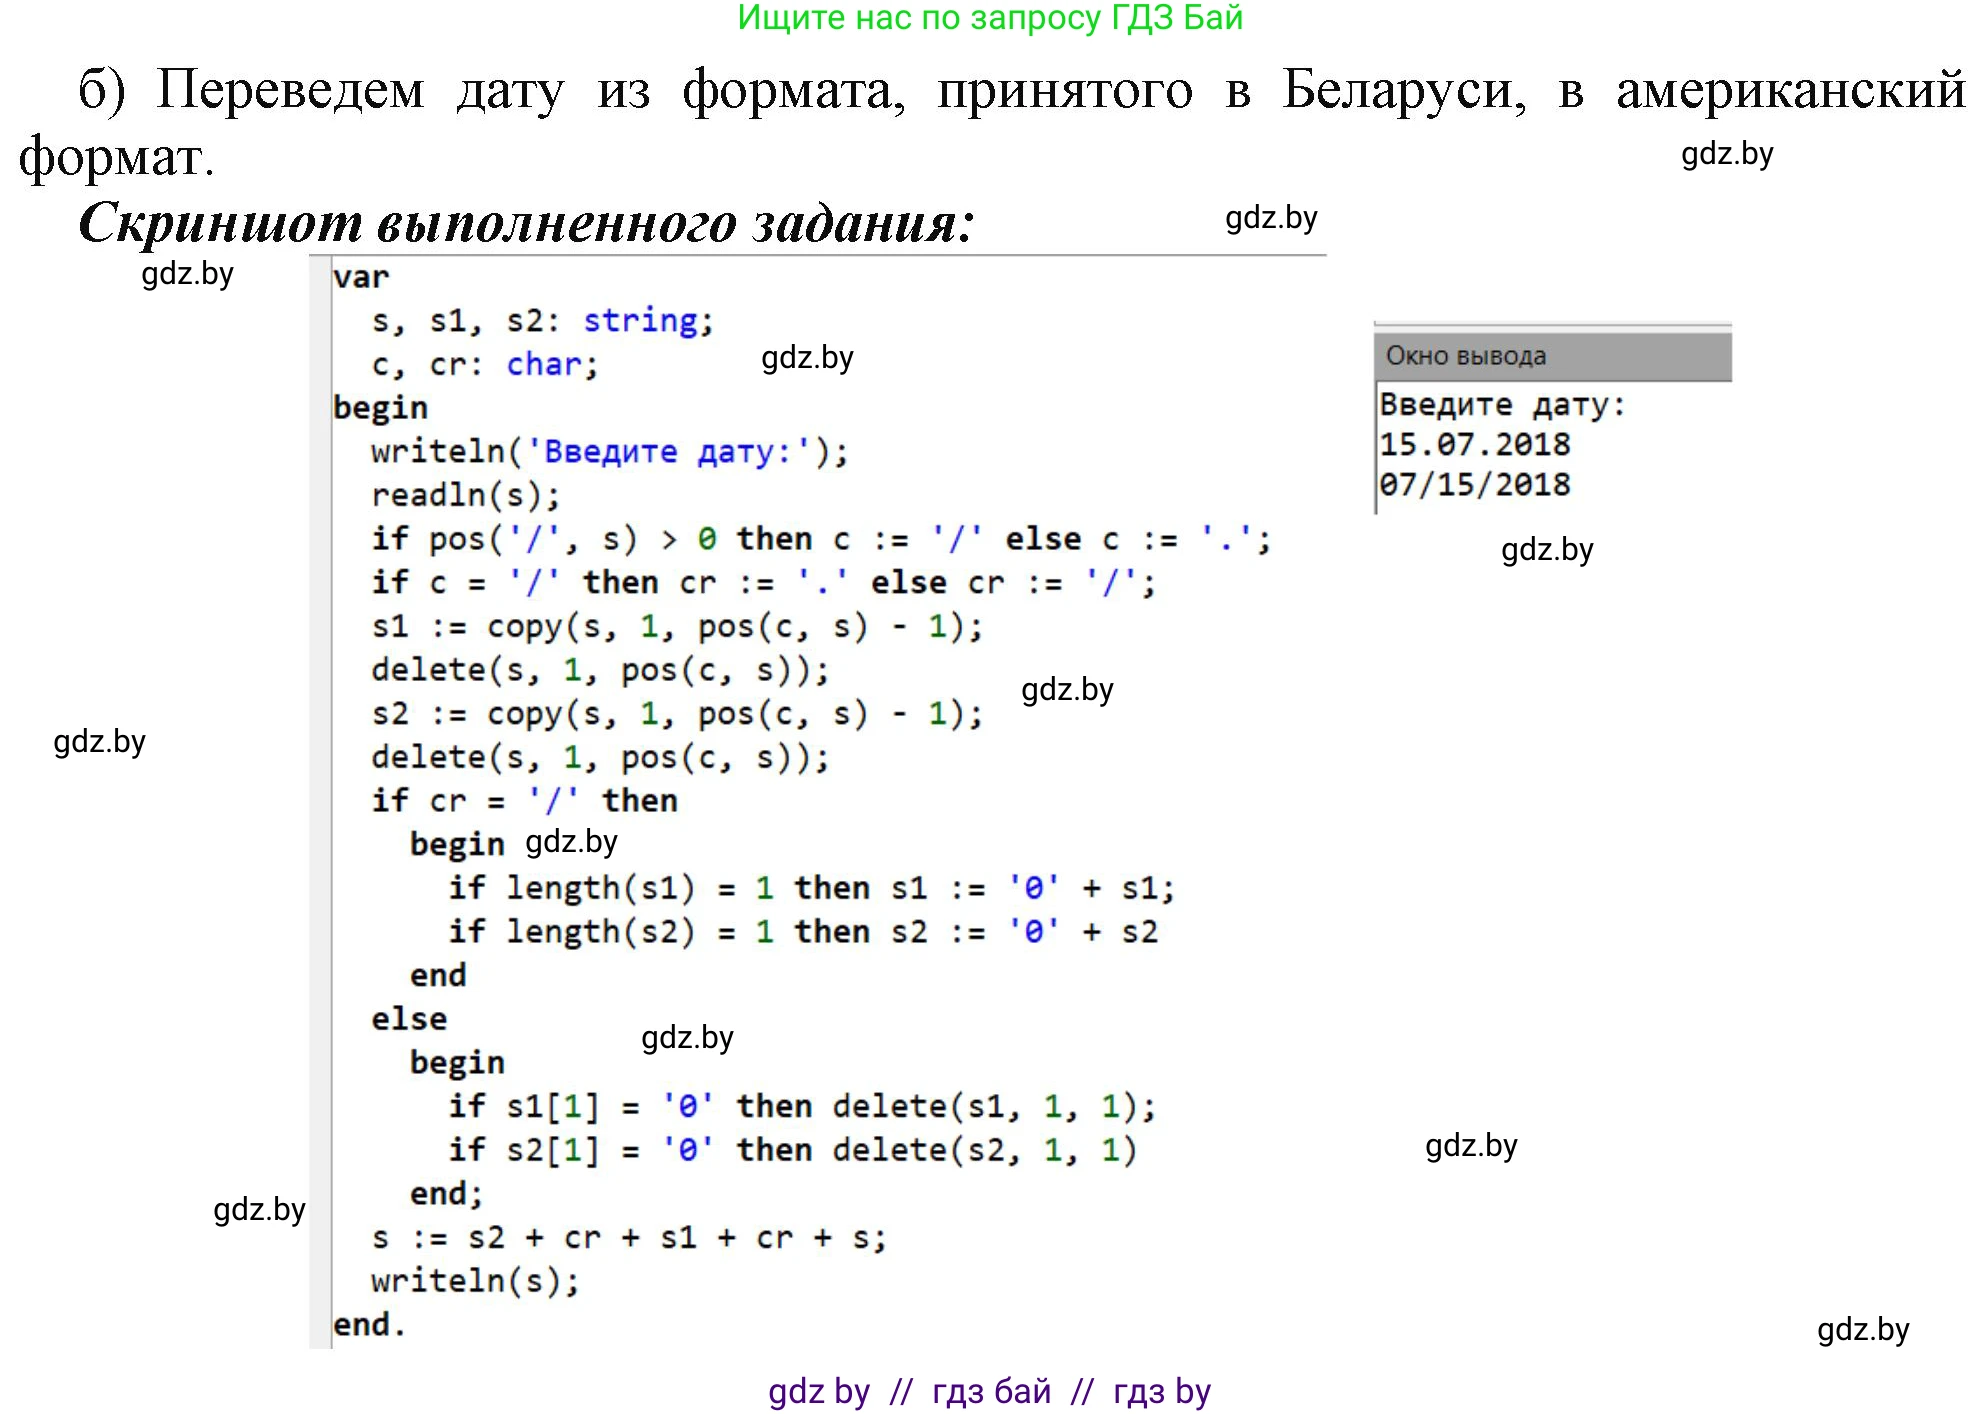Click the writeln('Введите дату:') statement
Viewport: 1983px width, 1414px height.
coord(605,450)
